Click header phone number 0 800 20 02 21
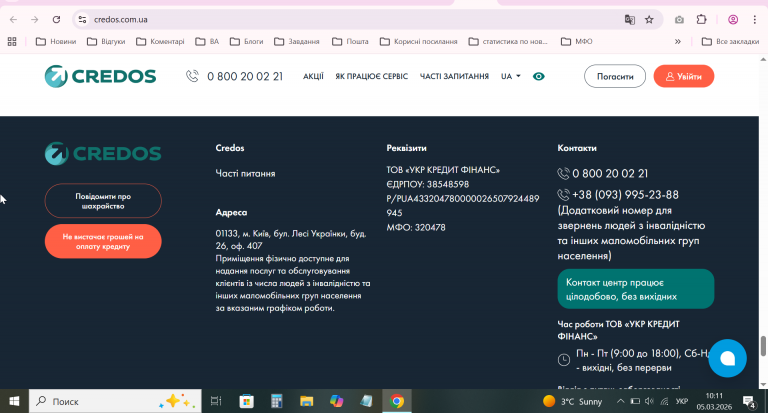This screenshot has height=413, width=768. [245, 76]
